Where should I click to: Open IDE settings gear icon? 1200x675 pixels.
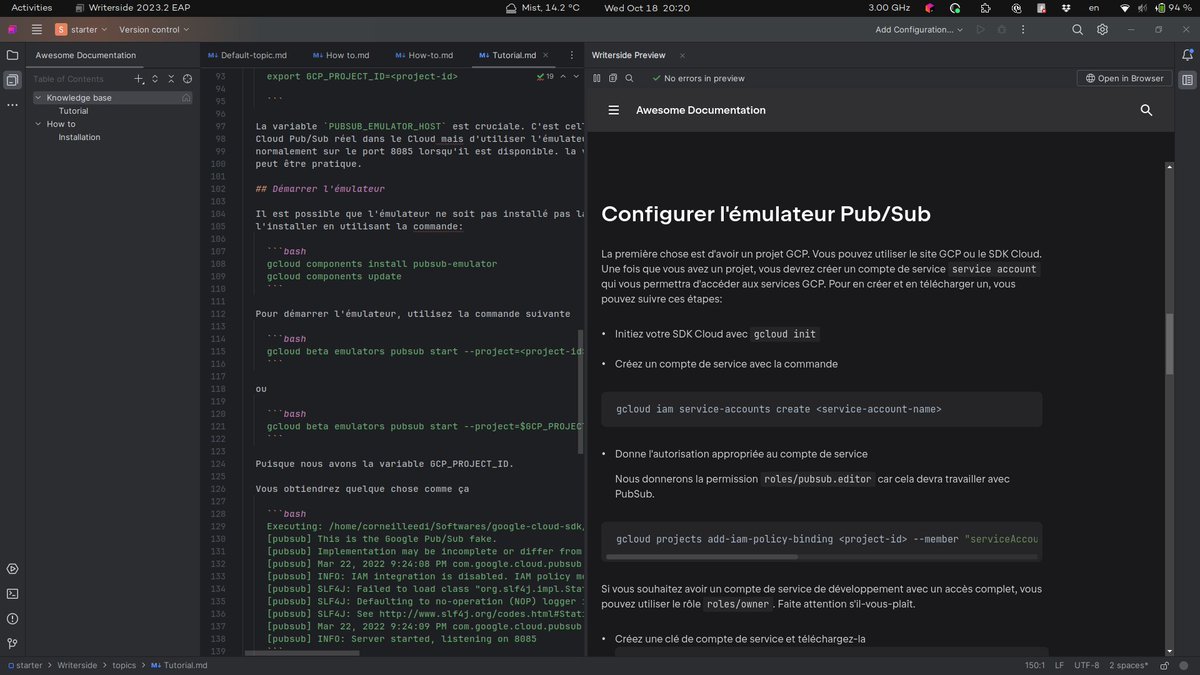point(1102,30)
